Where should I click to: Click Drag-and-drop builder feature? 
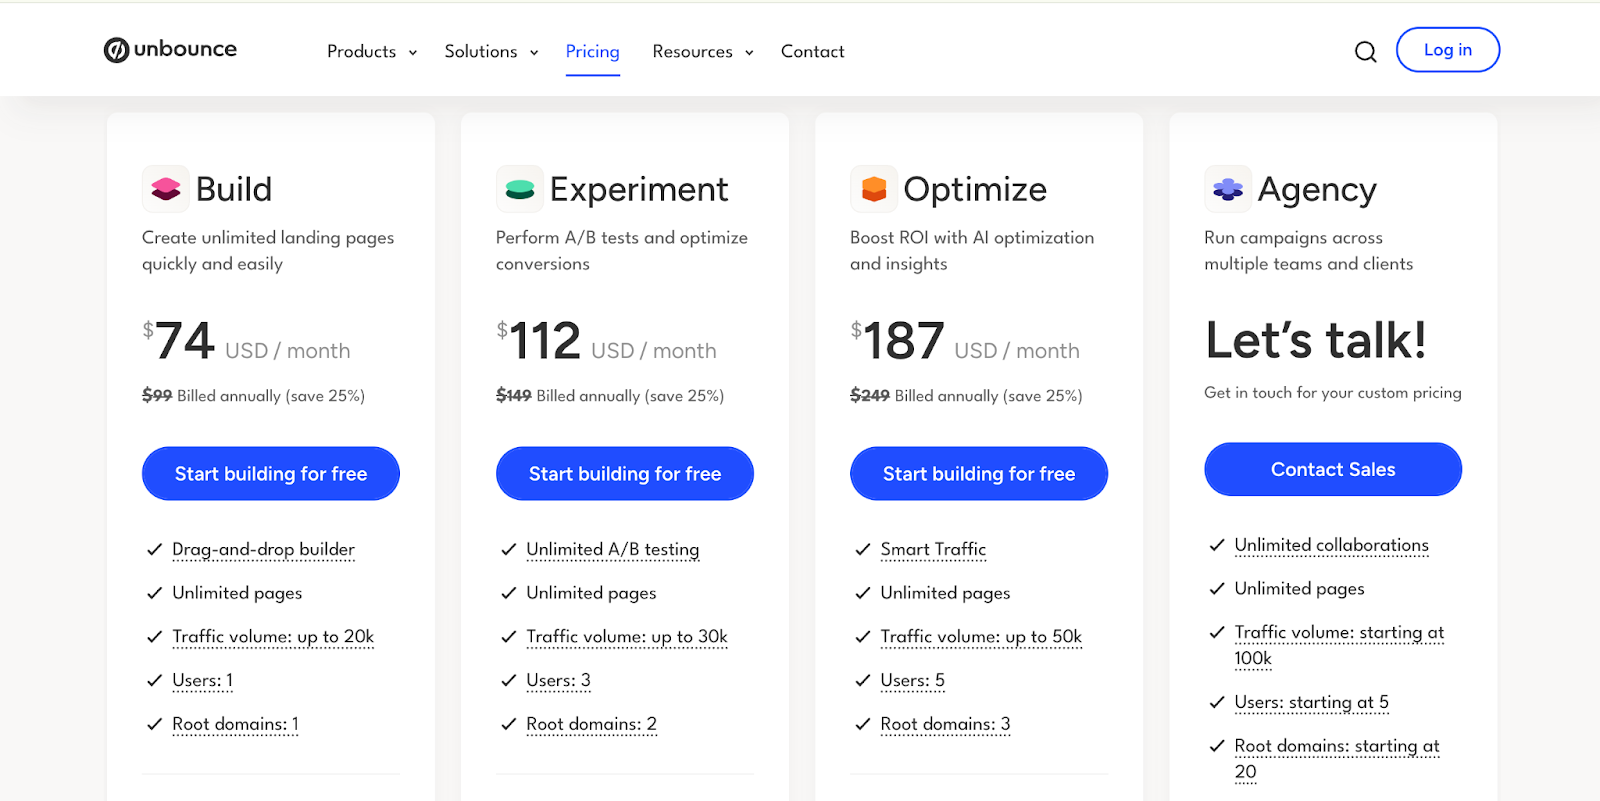(x=263, y=549)
